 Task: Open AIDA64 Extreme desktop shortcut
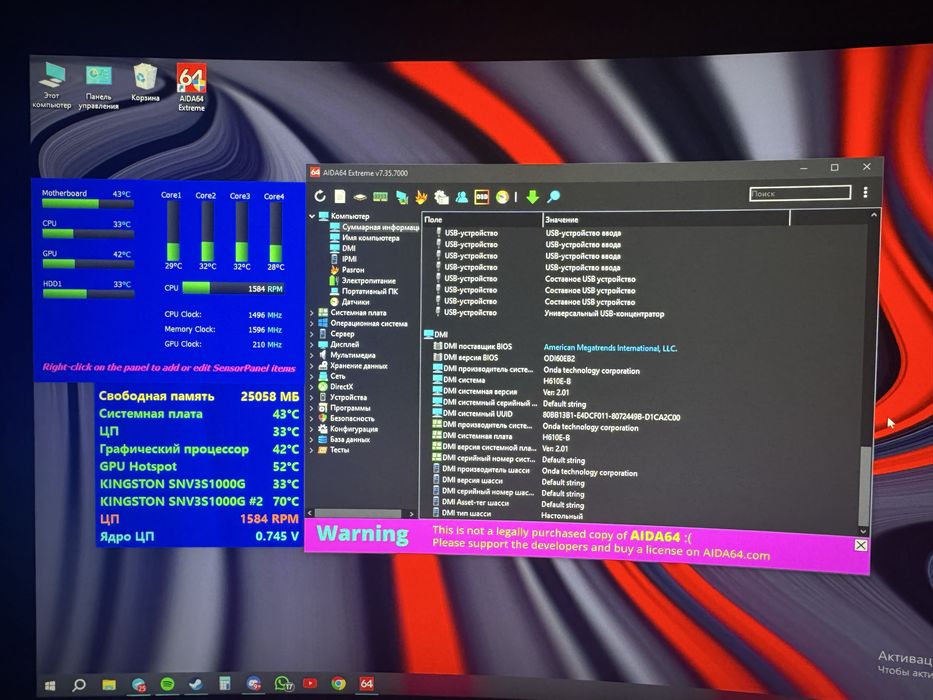pos(191,88)
